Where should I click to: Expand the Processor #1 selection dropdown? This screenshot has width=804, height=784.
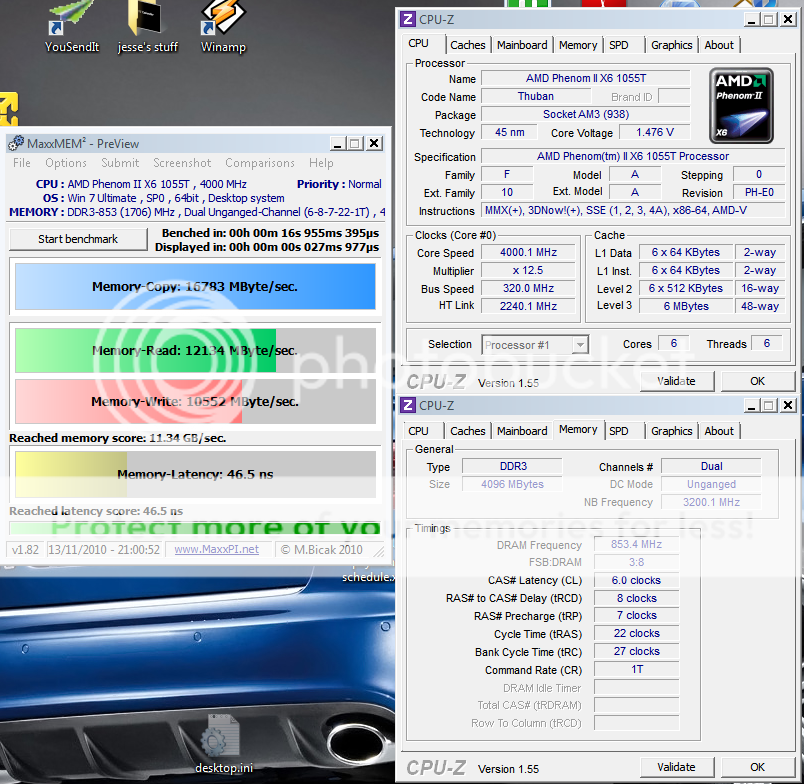tap(580, 345)
